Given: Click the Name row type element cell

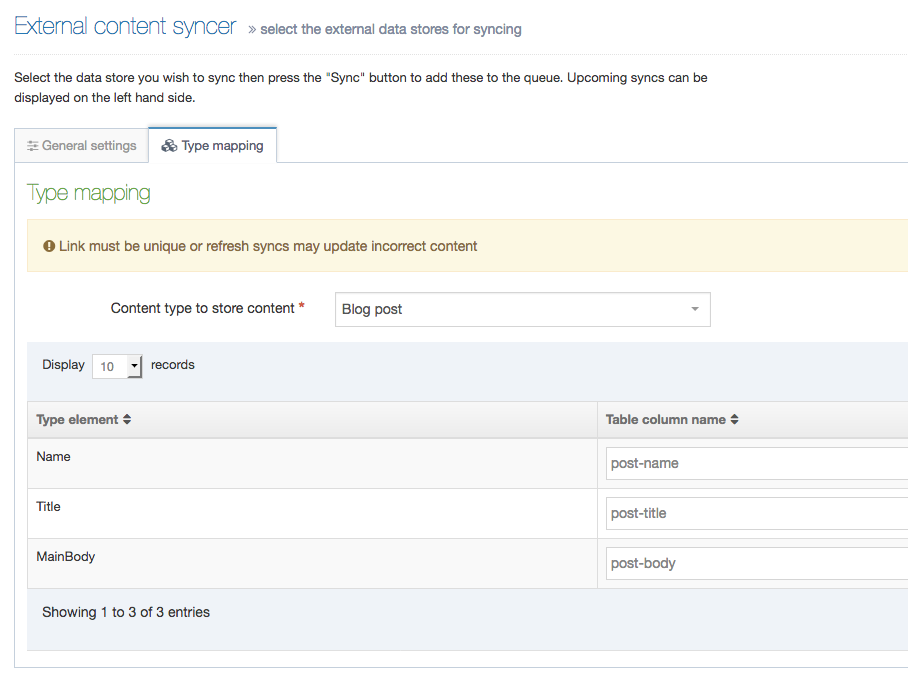Looking at the screenshot, I should (54, 457).
